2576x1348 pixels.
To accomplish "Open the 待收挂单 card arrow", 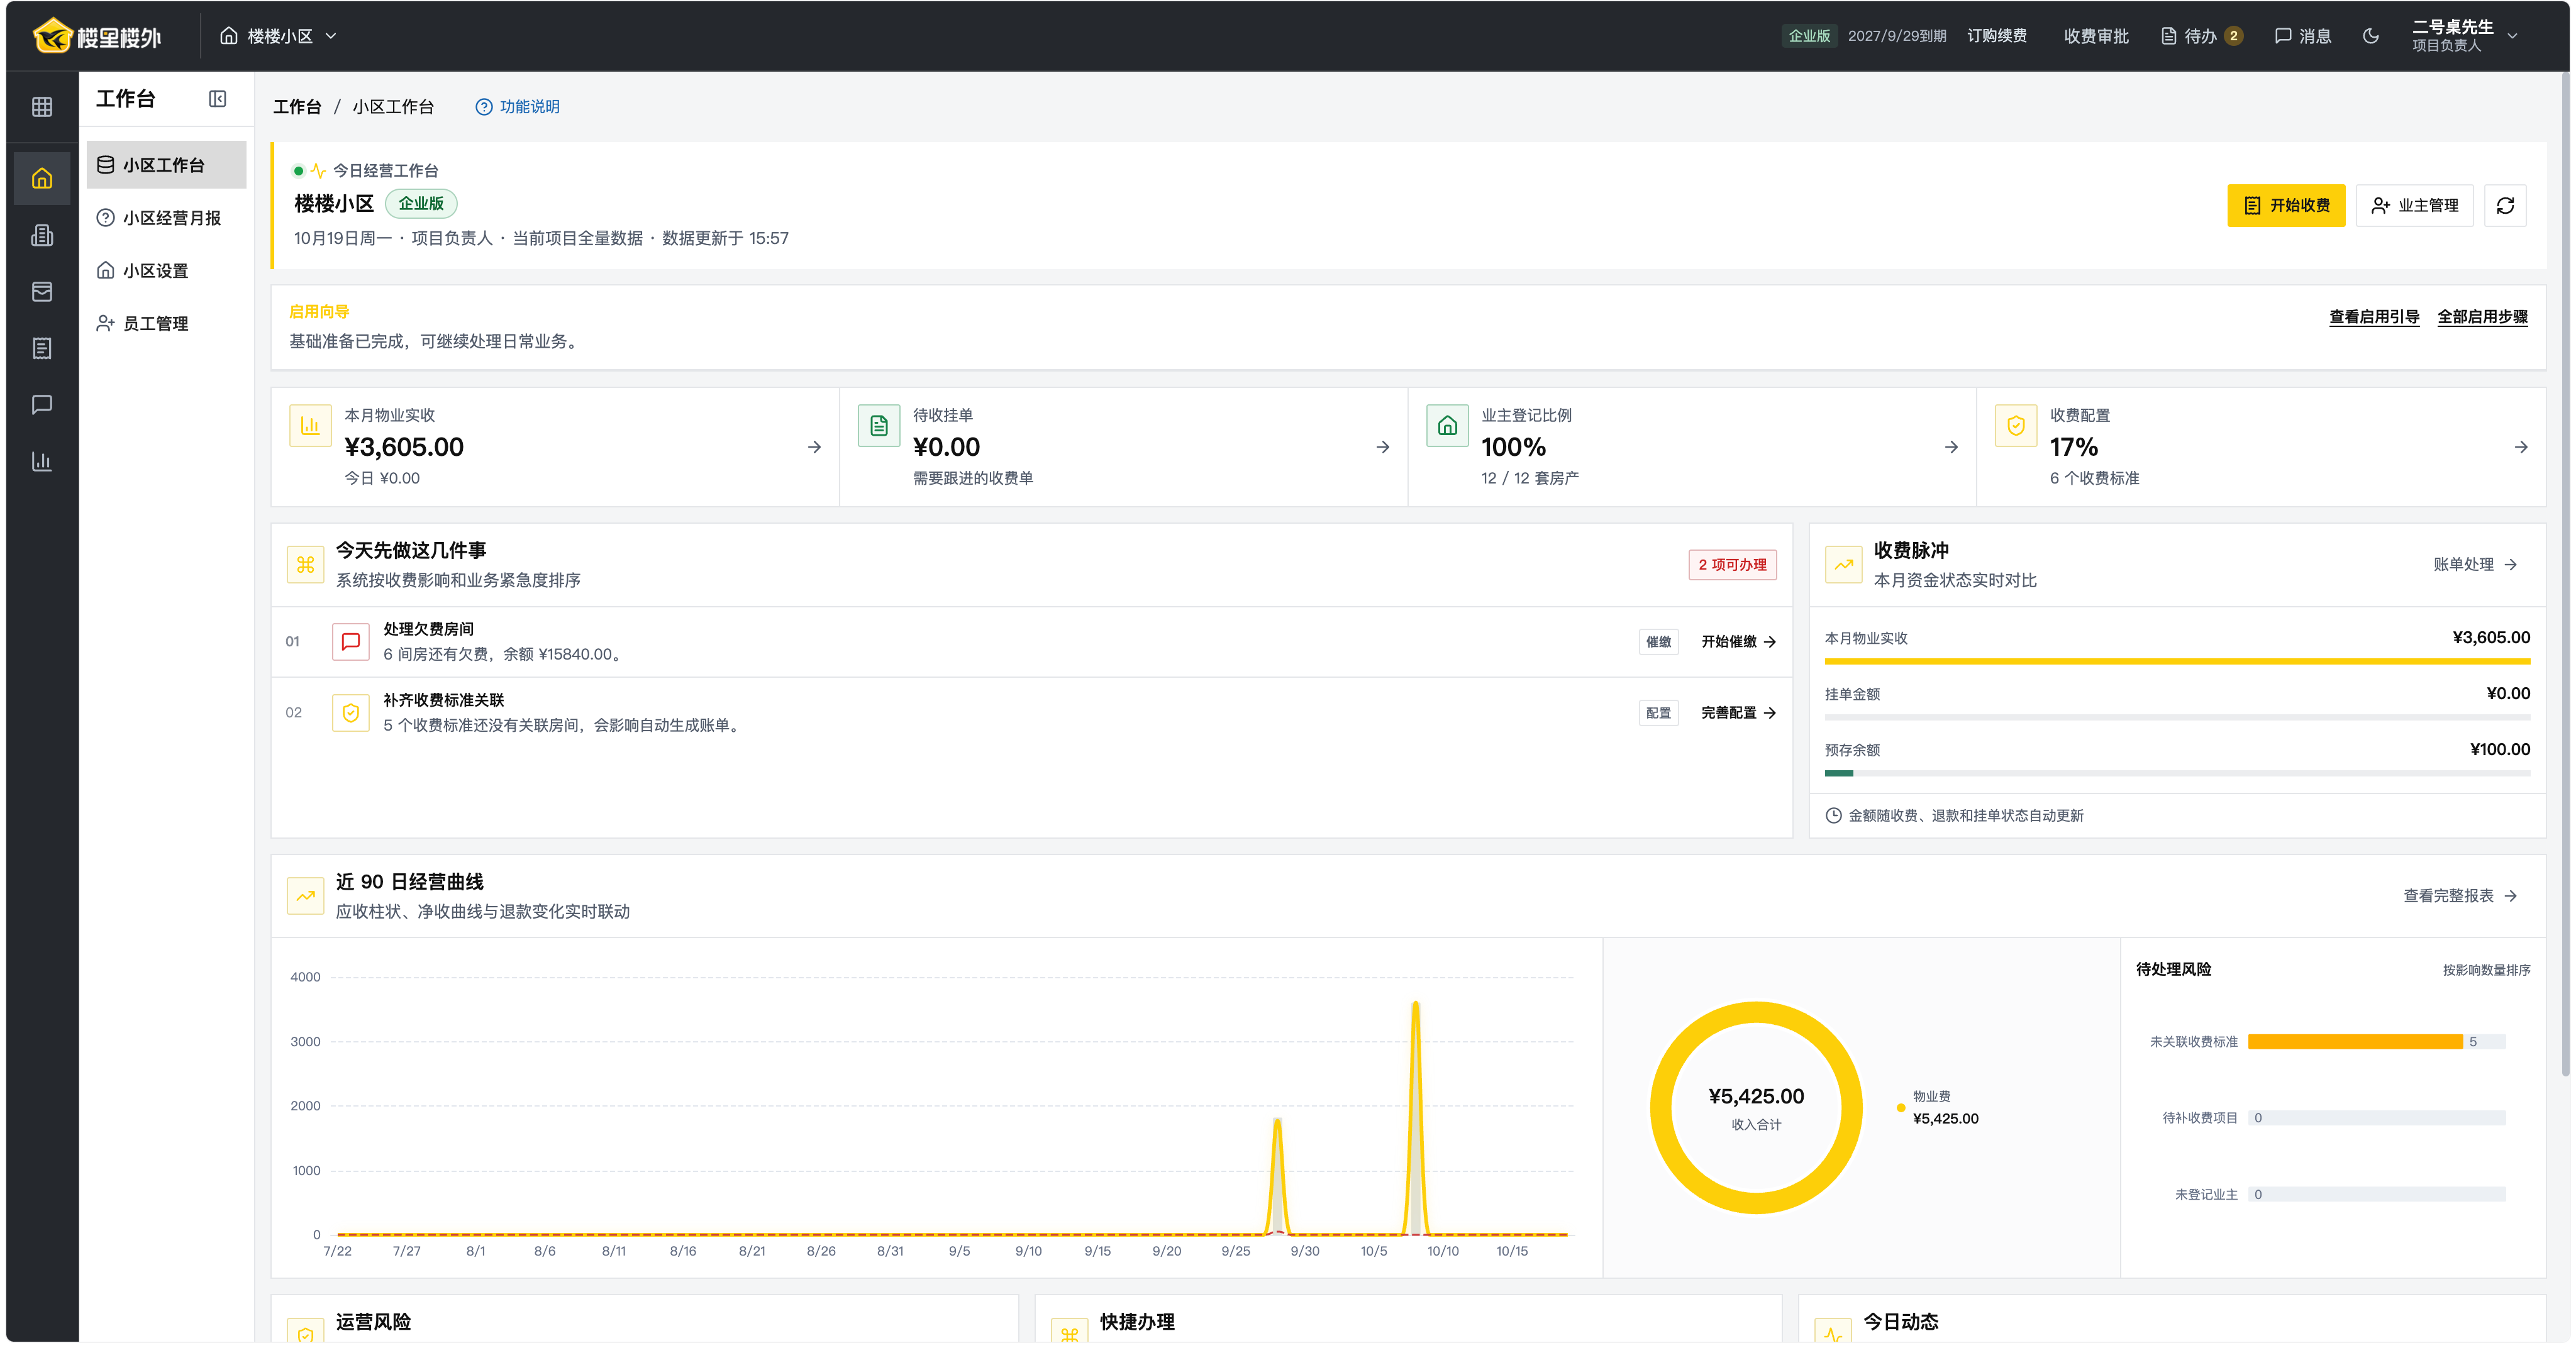I will (1382, 447).
